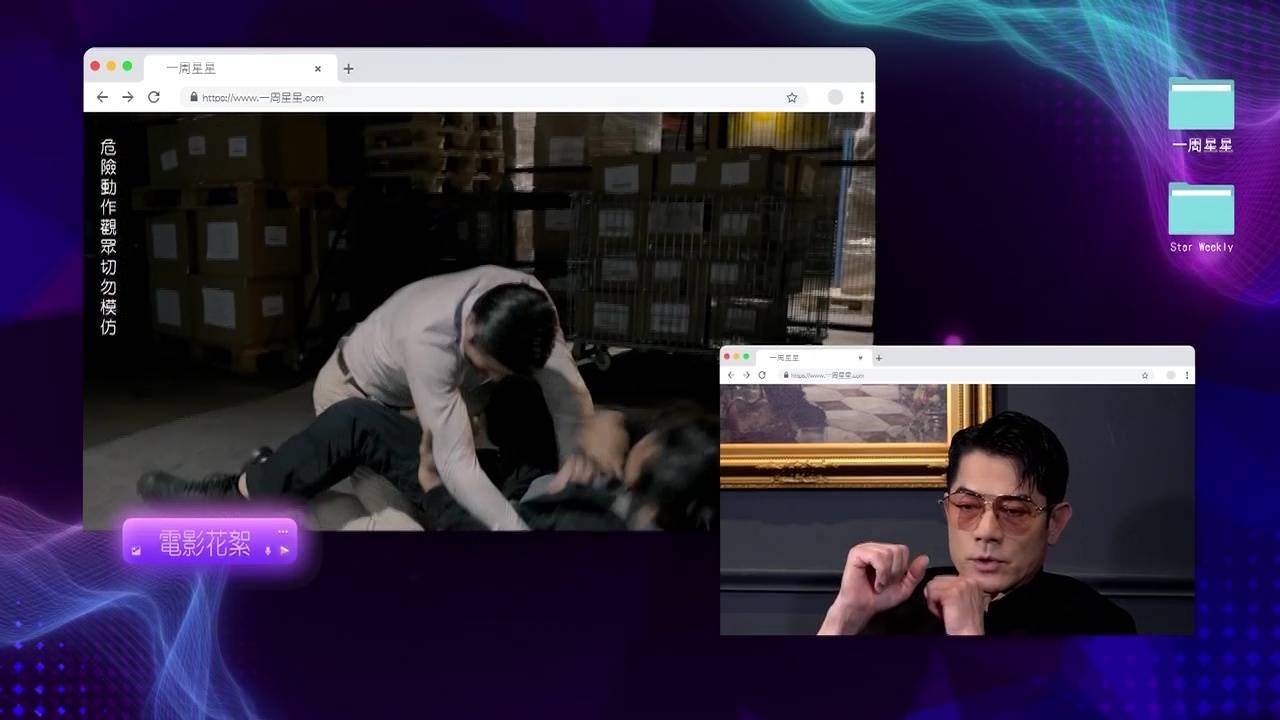
Task: Click the padlock icon in the large address bar
Action: pyautogui.click(x=193, y=97)
